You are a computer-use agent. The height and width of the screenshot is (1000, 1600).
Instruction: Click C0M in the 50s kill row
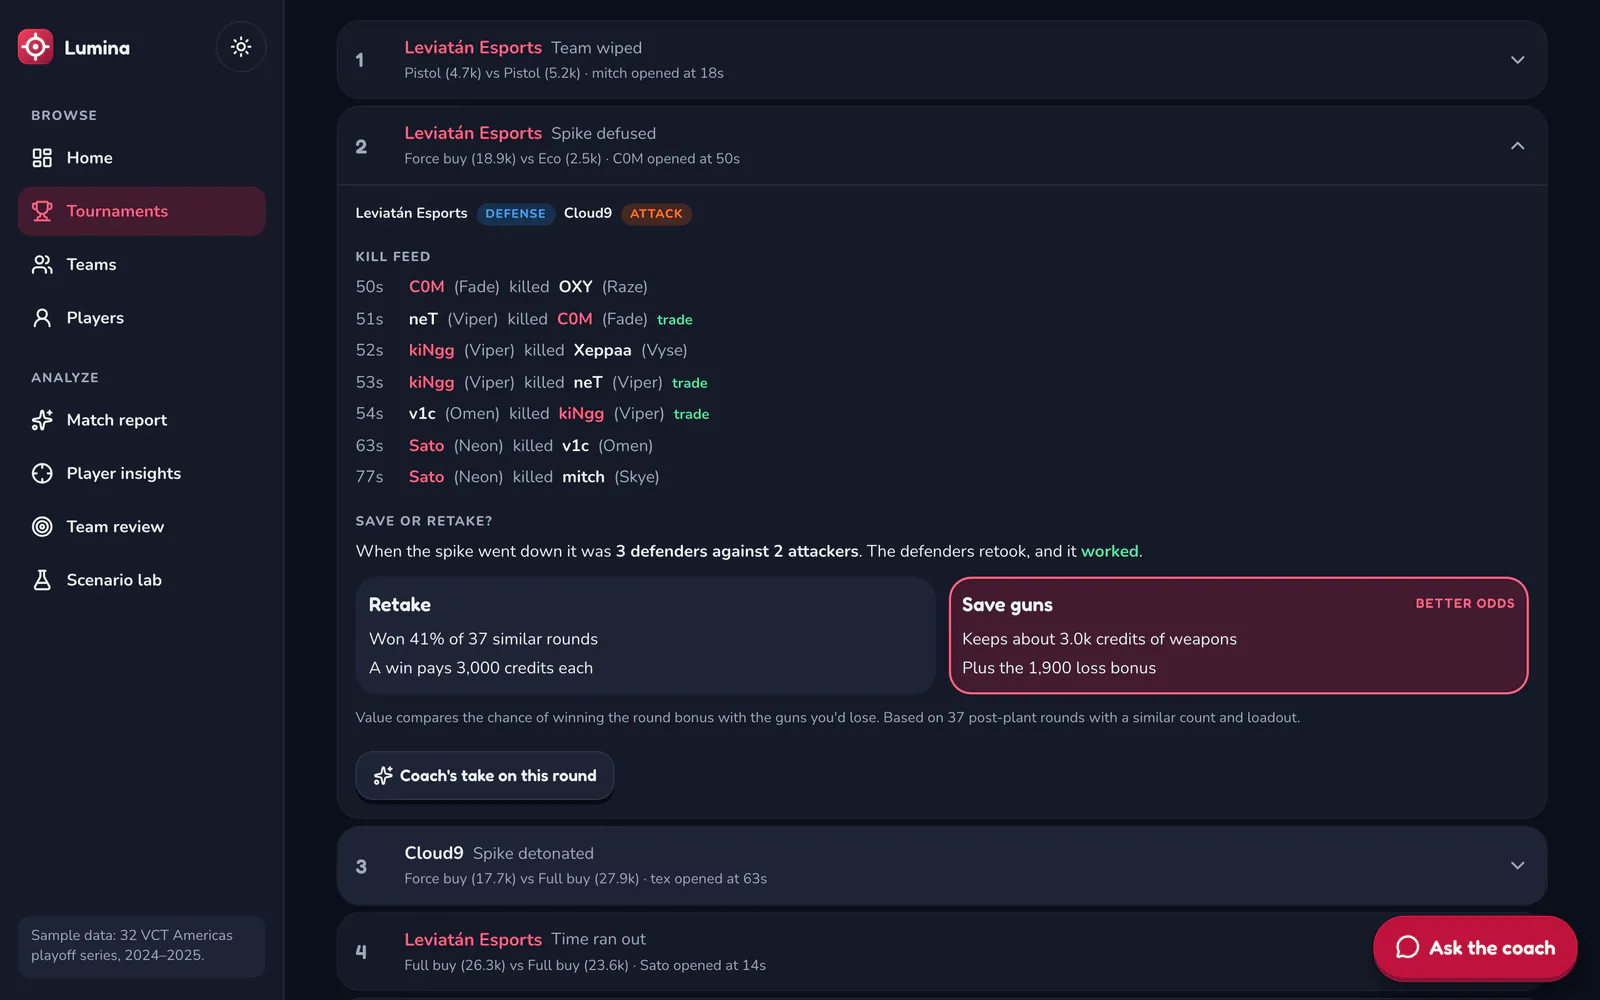pos(426,287)
